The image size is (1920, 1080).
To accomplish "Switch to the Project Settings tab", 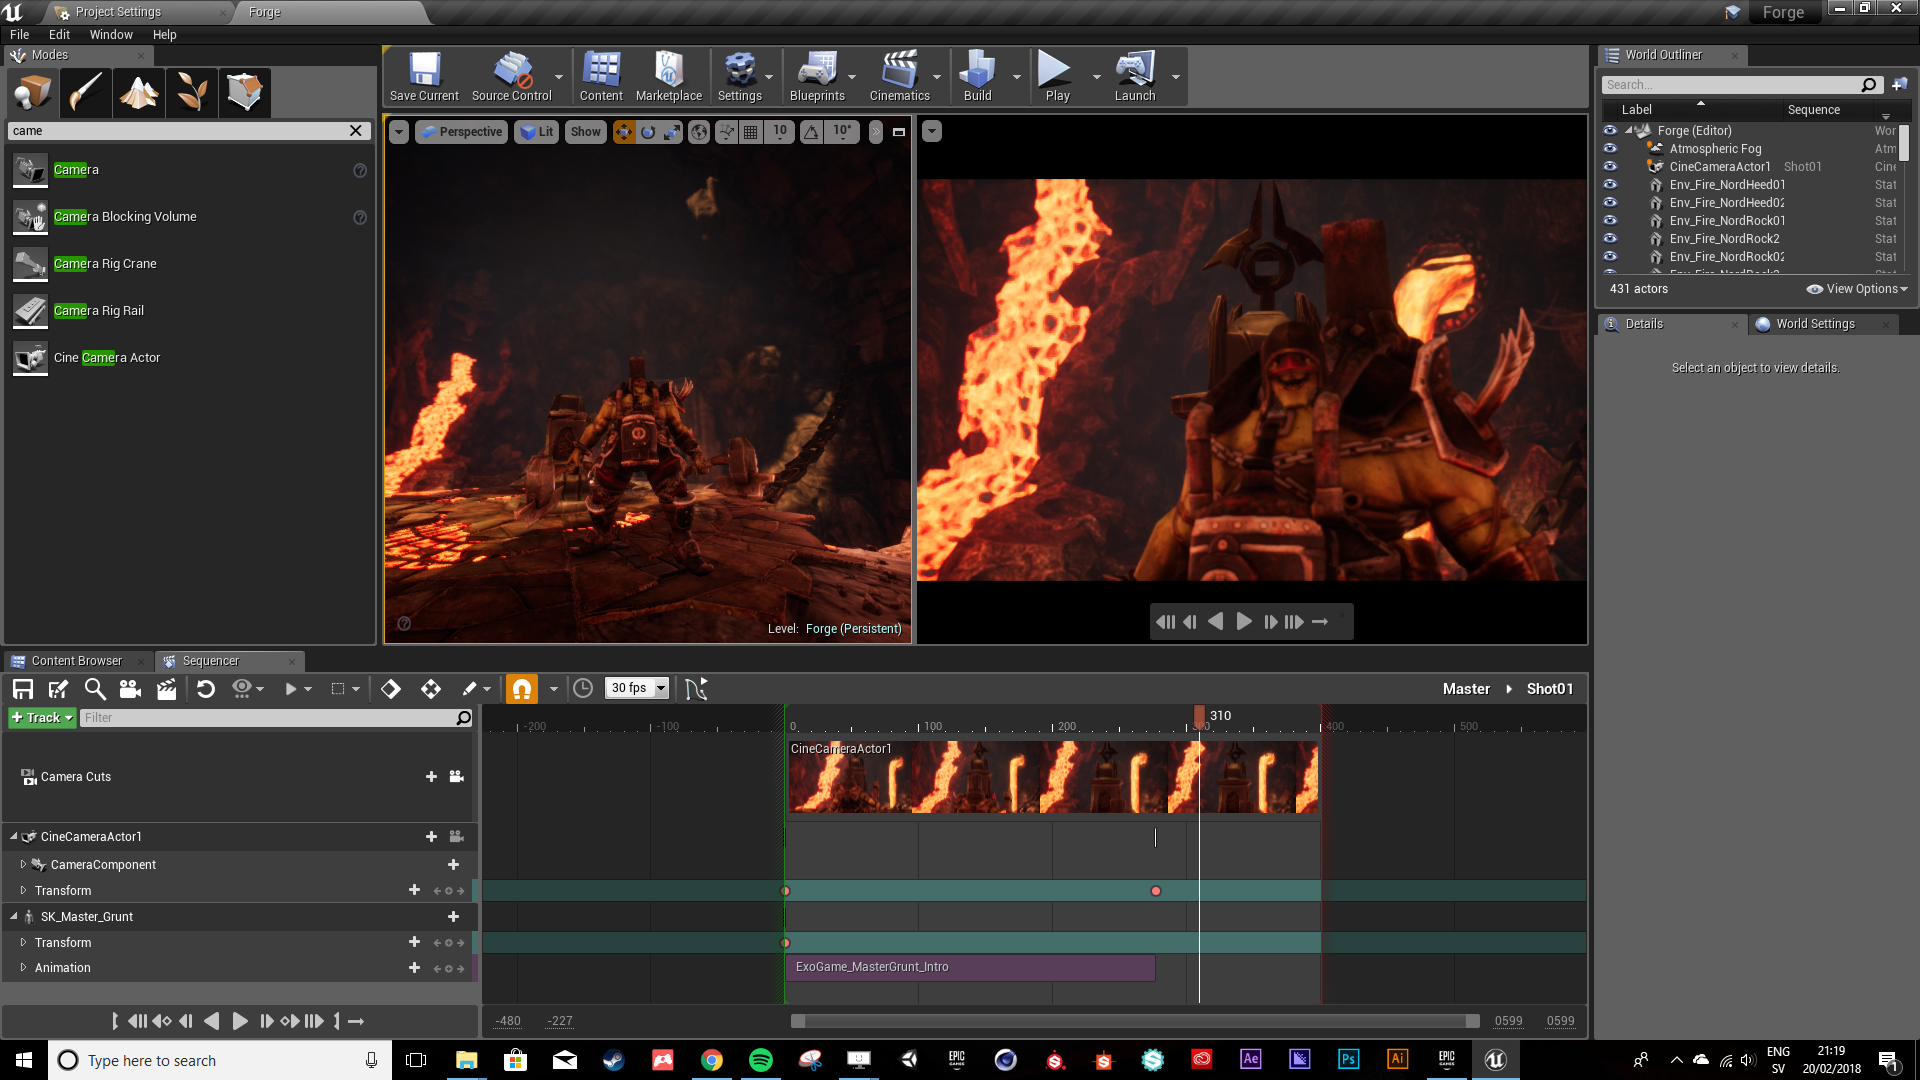I will pos(118,12).
